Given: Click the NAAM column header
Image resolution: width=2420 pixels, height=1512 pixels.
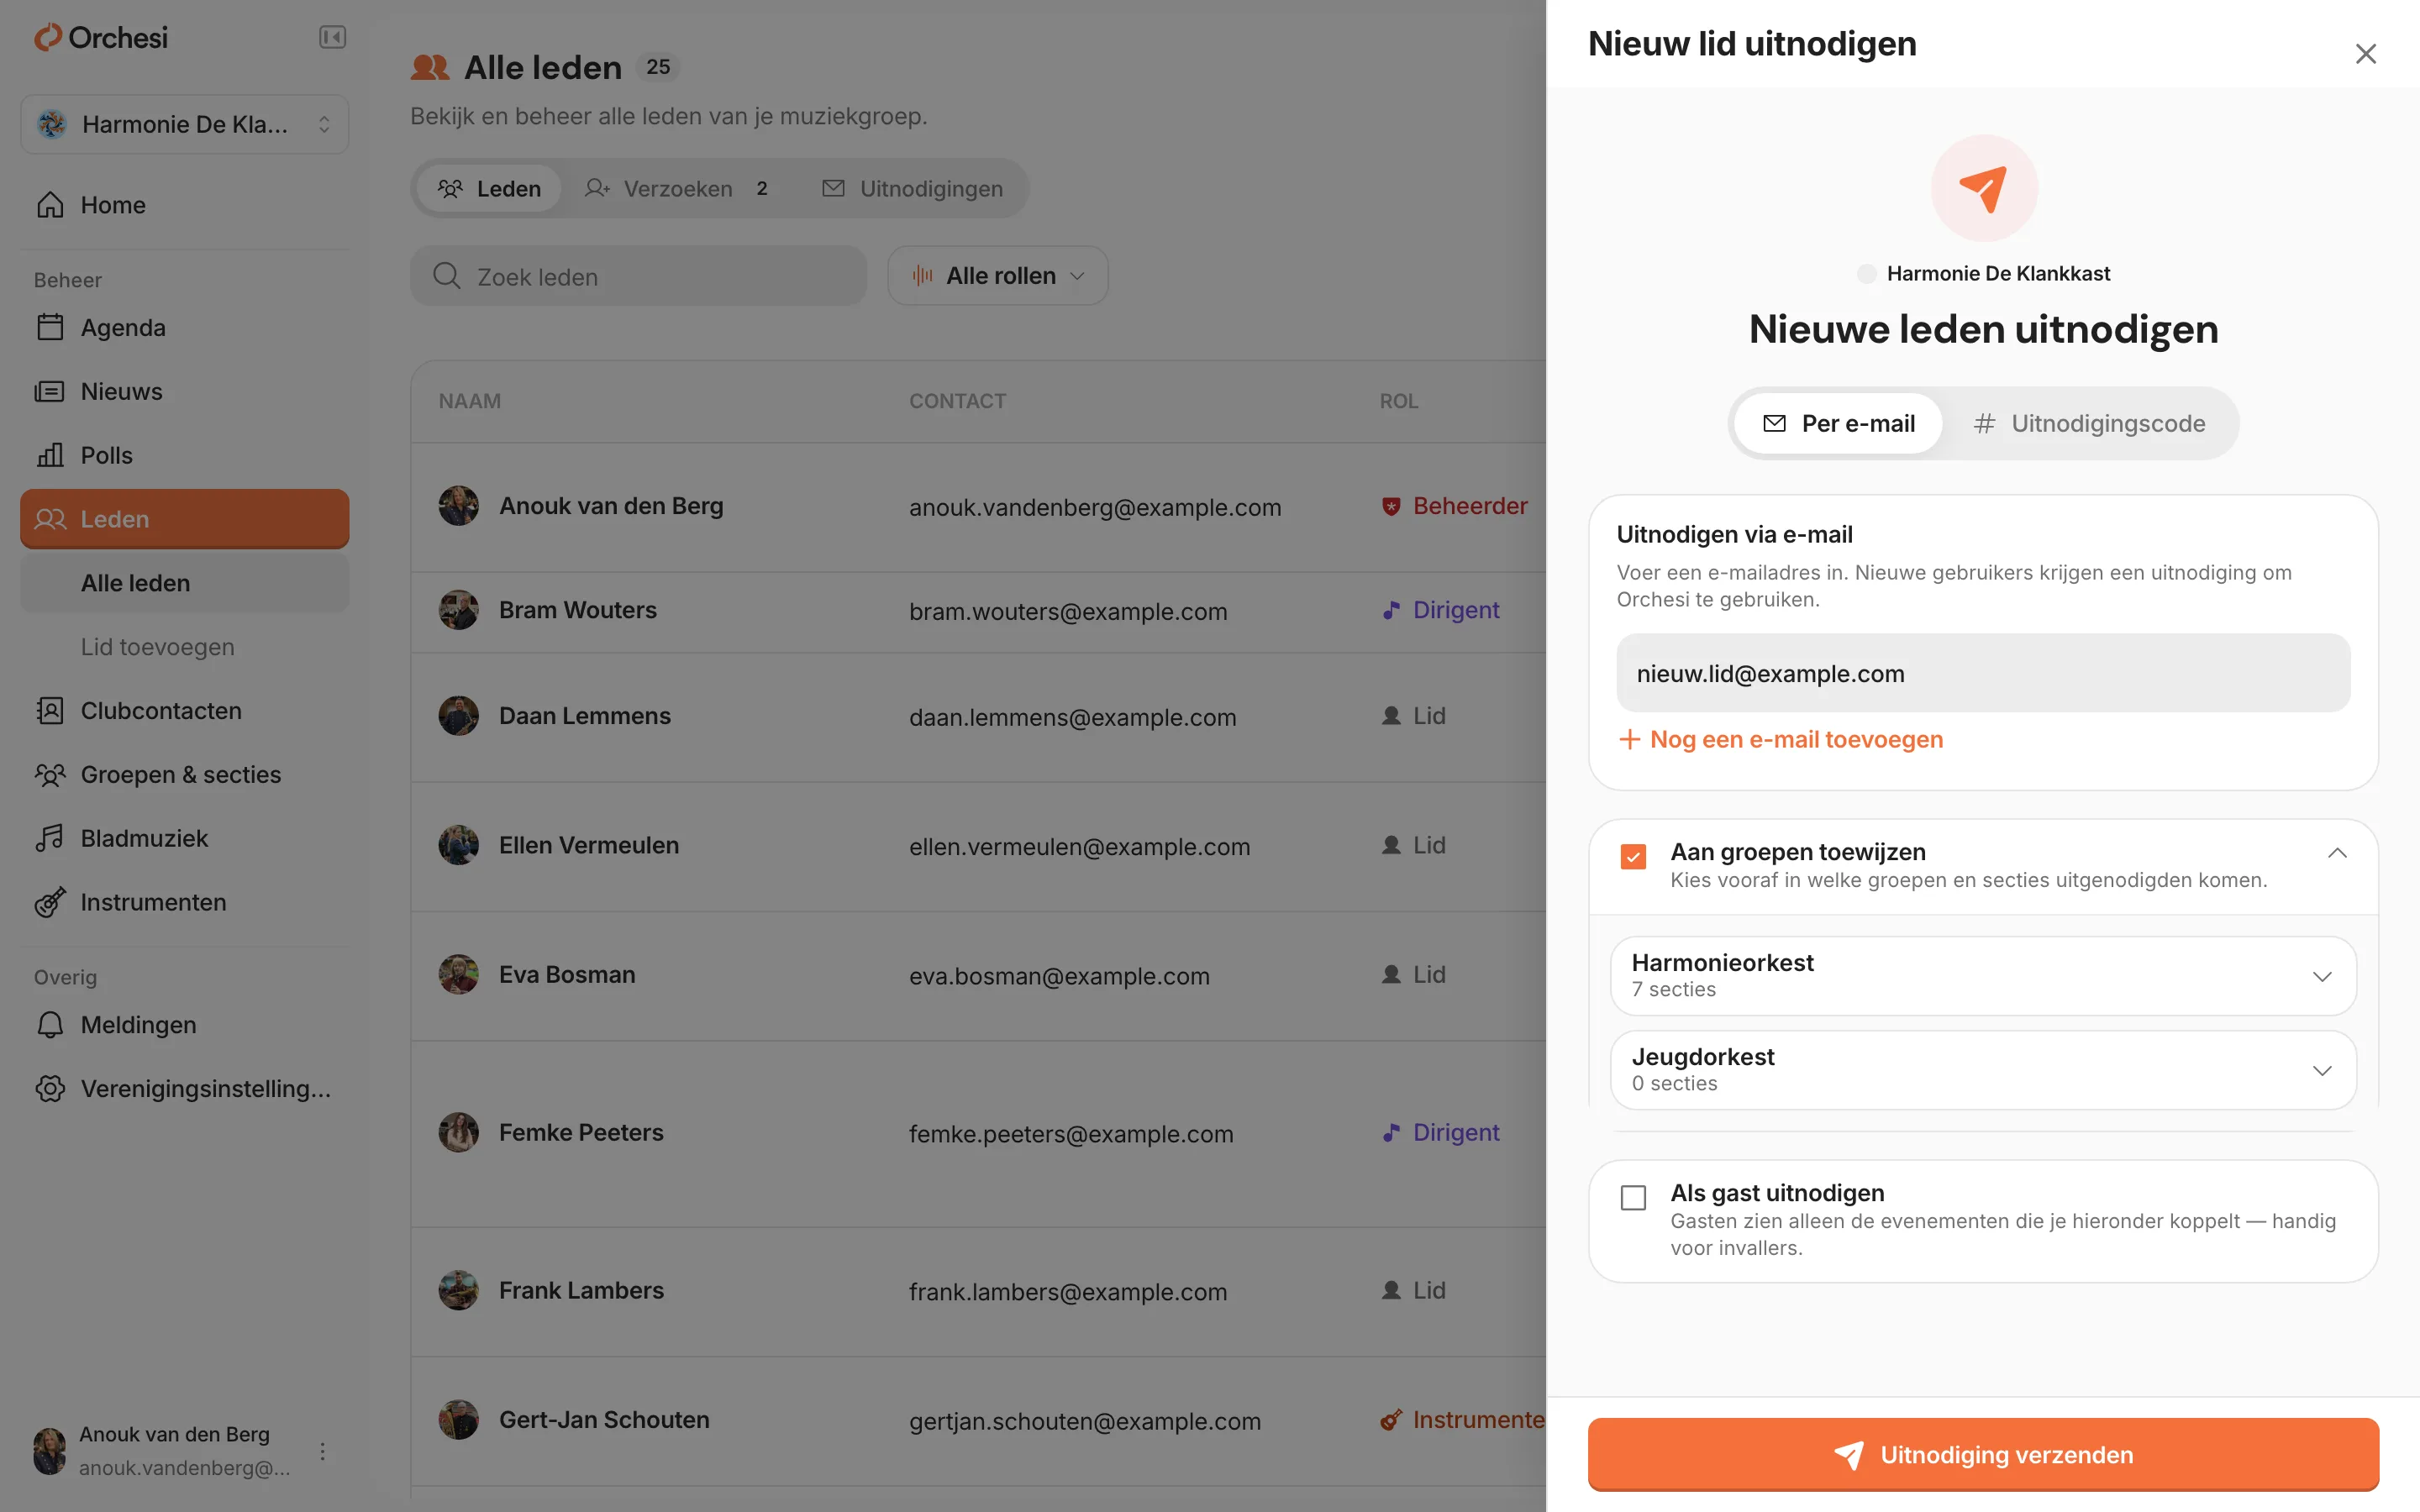Looking at the screenshot, I should pyautogui.click(x=469, y=401).
